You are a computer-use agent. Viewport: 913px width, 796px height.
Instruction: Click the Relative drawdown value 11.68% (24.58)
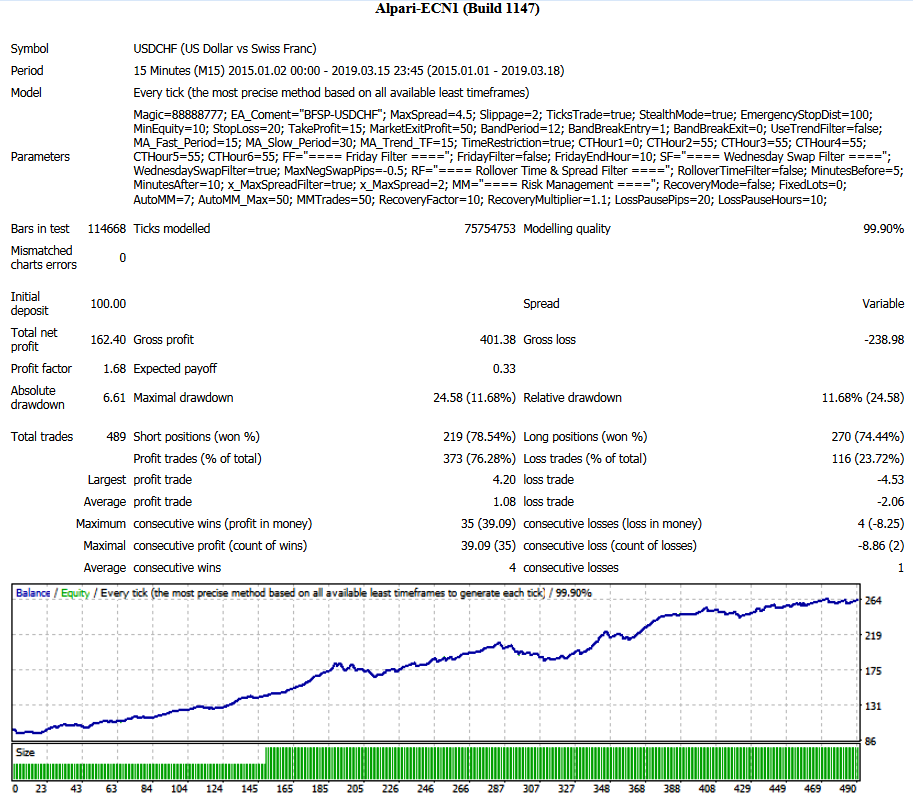point(863,398)
